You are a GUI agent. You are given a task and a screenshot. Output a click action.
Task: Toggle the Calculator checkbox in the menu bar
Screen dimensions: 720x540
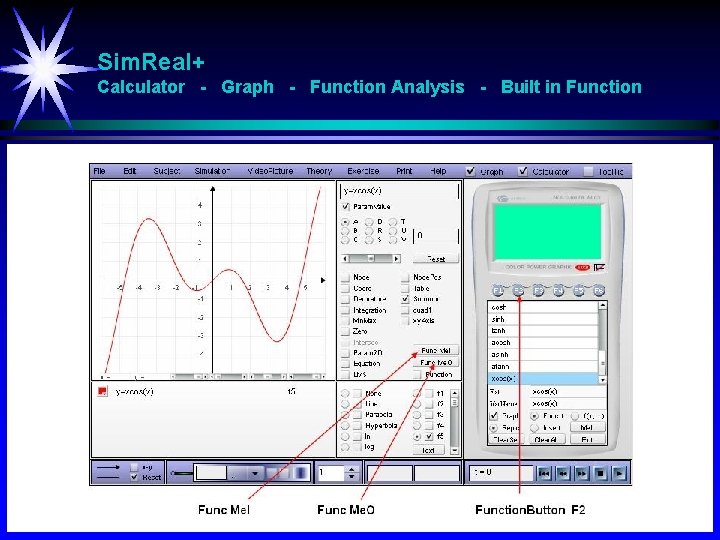523,171
